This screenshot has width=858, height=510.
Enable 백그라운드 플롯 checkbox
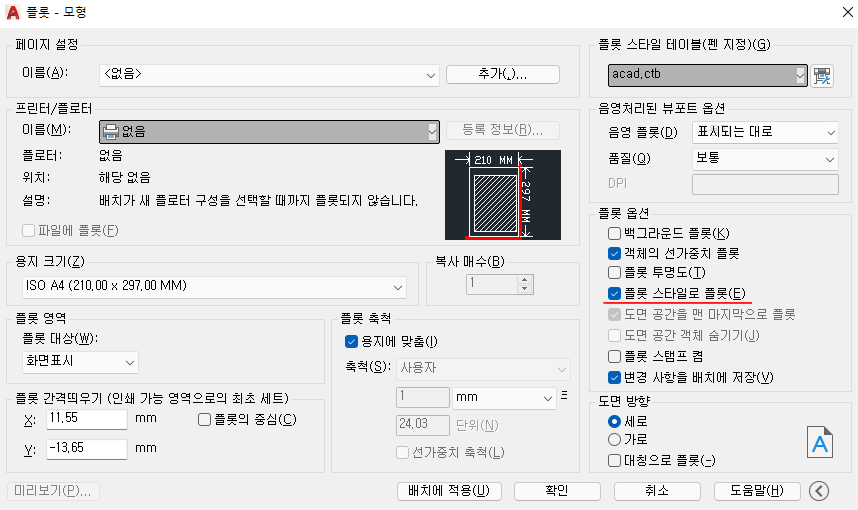click(614, 234)
